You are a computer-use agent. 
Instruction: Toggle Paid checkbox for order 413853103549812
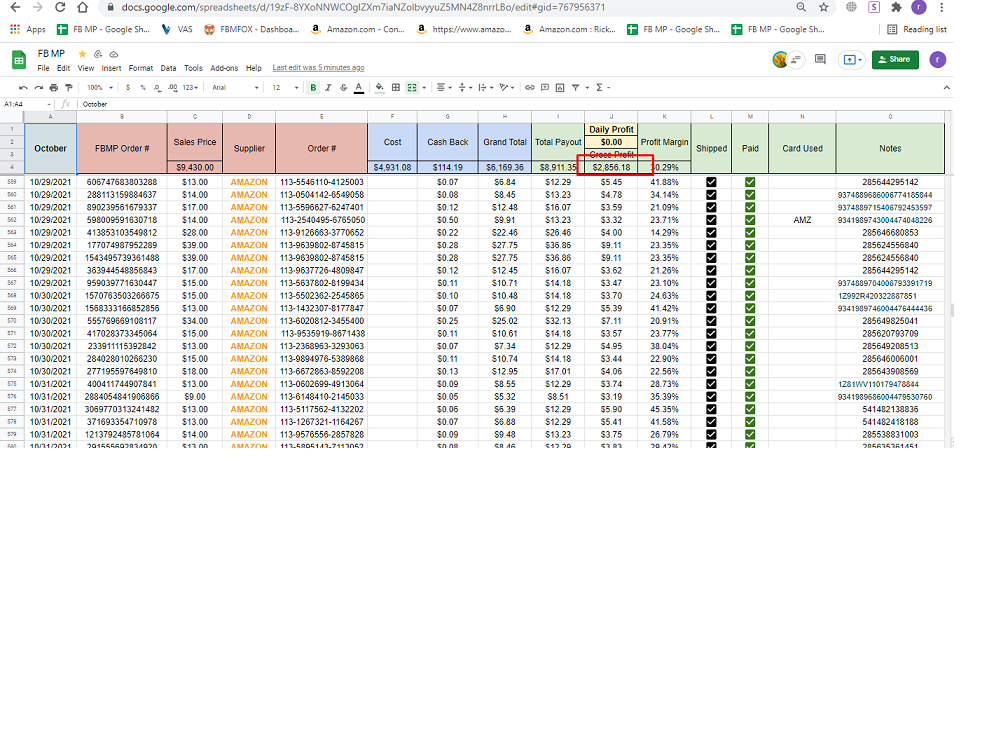(750, 233)
